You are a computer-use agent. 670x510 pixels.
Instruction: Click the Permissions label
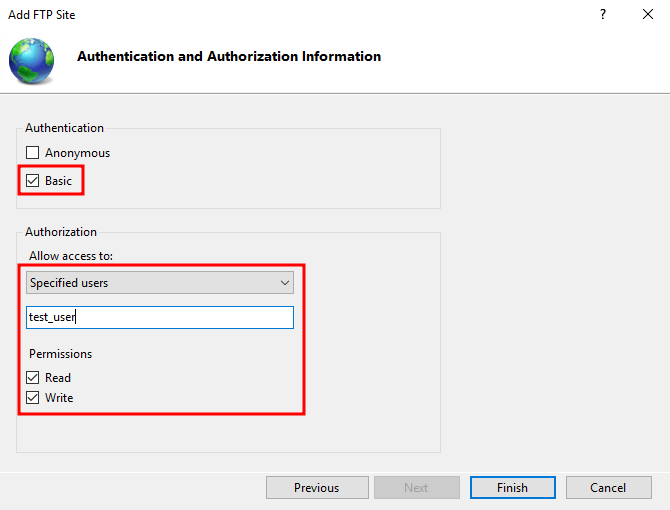point(60,354)
